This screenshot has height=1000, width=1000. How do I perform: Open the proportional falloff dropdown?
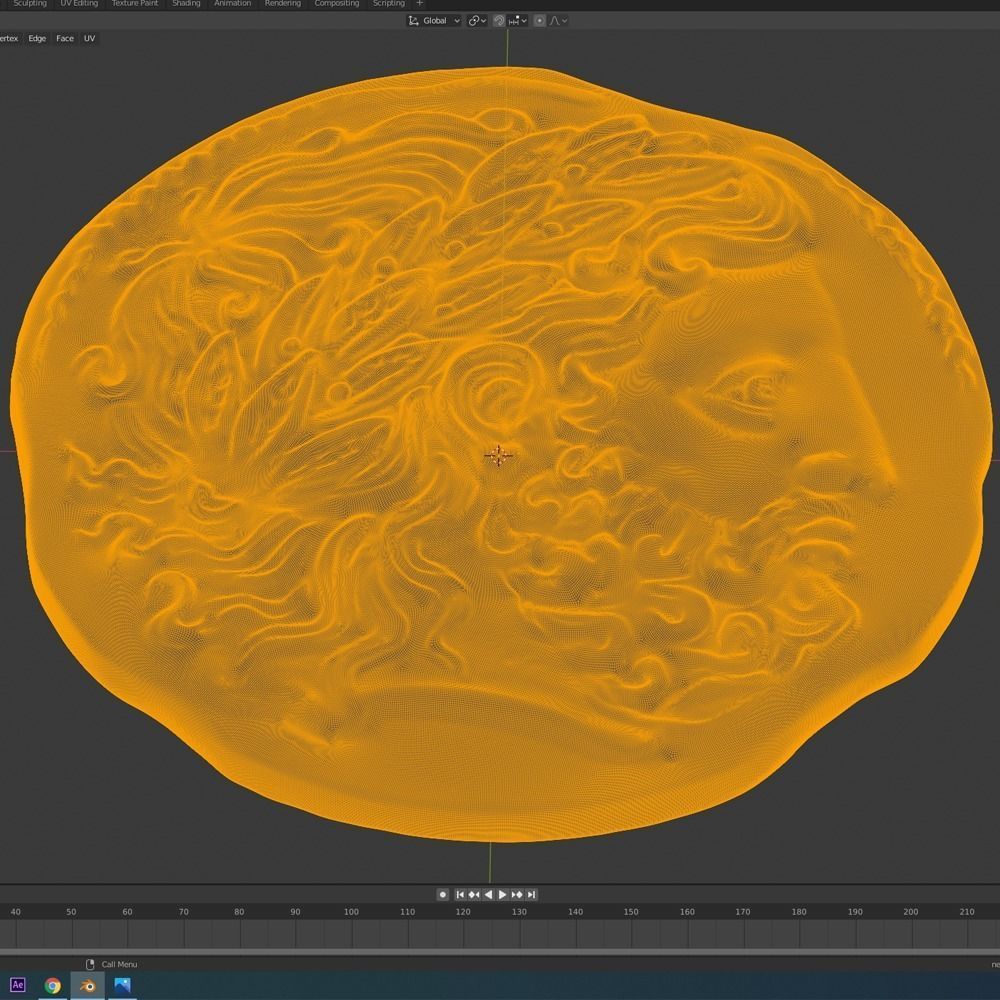pos(558,20)
